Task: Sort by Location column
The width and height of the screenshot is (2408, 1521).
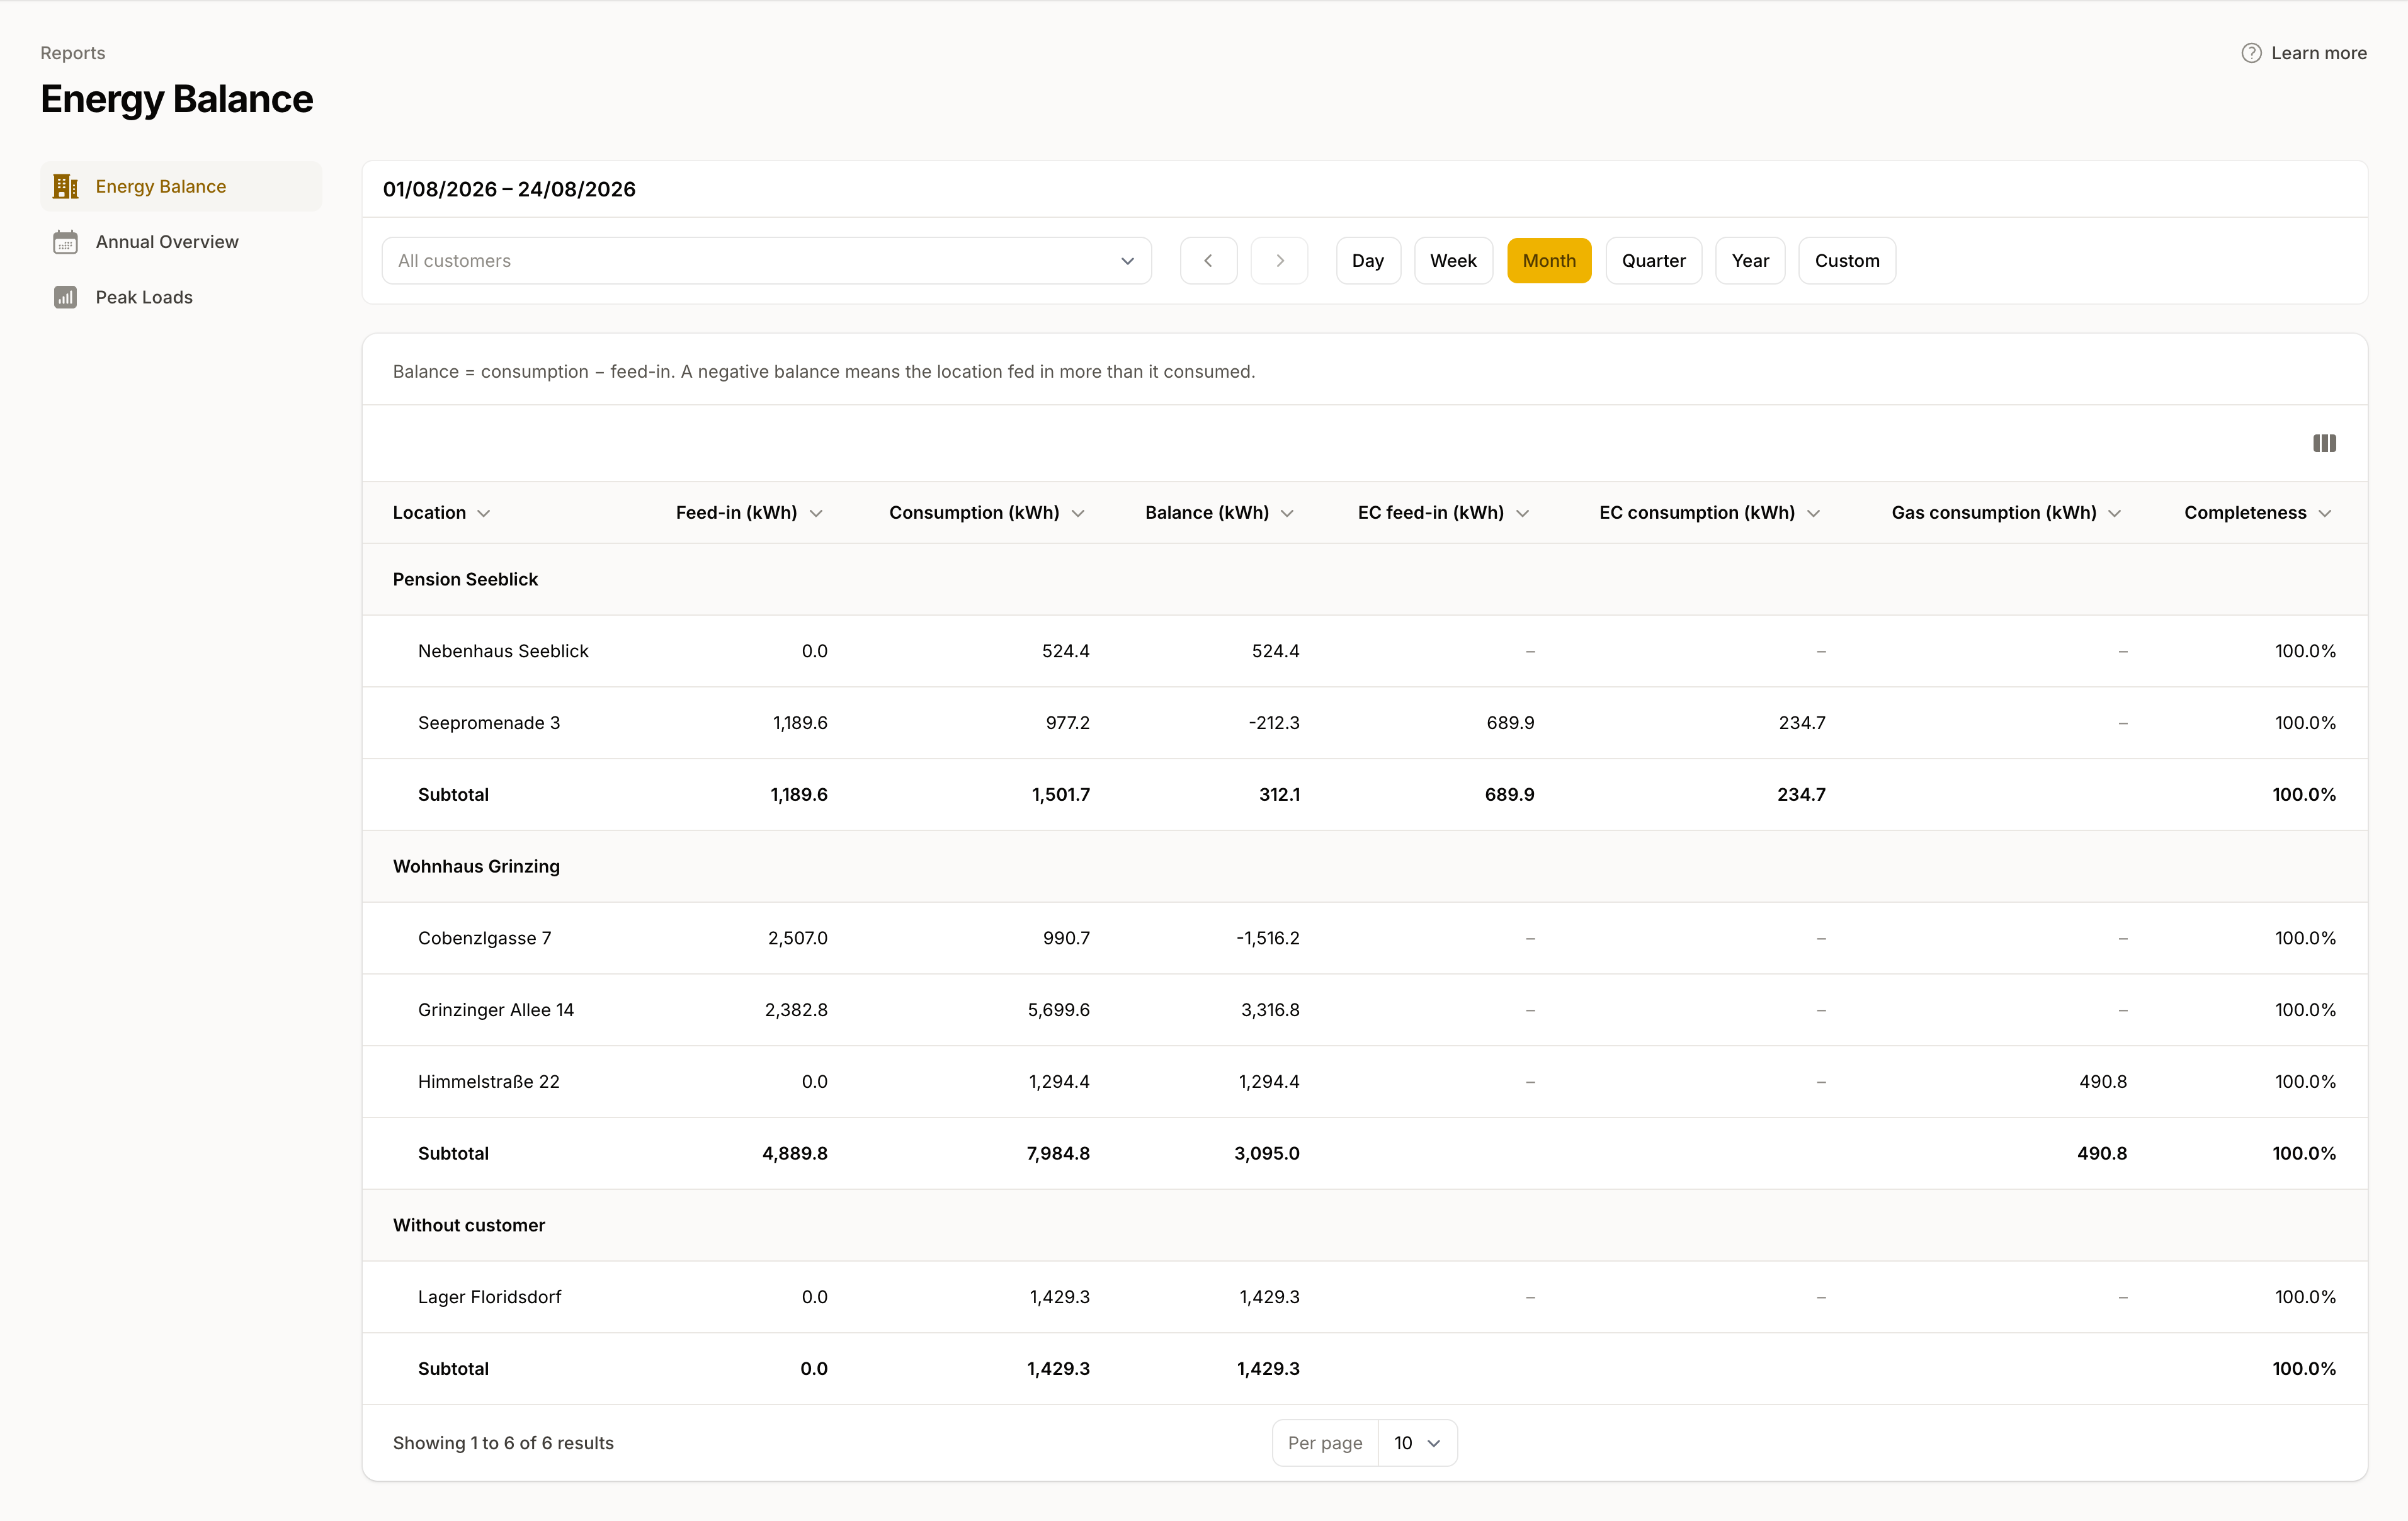Action: pos(441,513)
